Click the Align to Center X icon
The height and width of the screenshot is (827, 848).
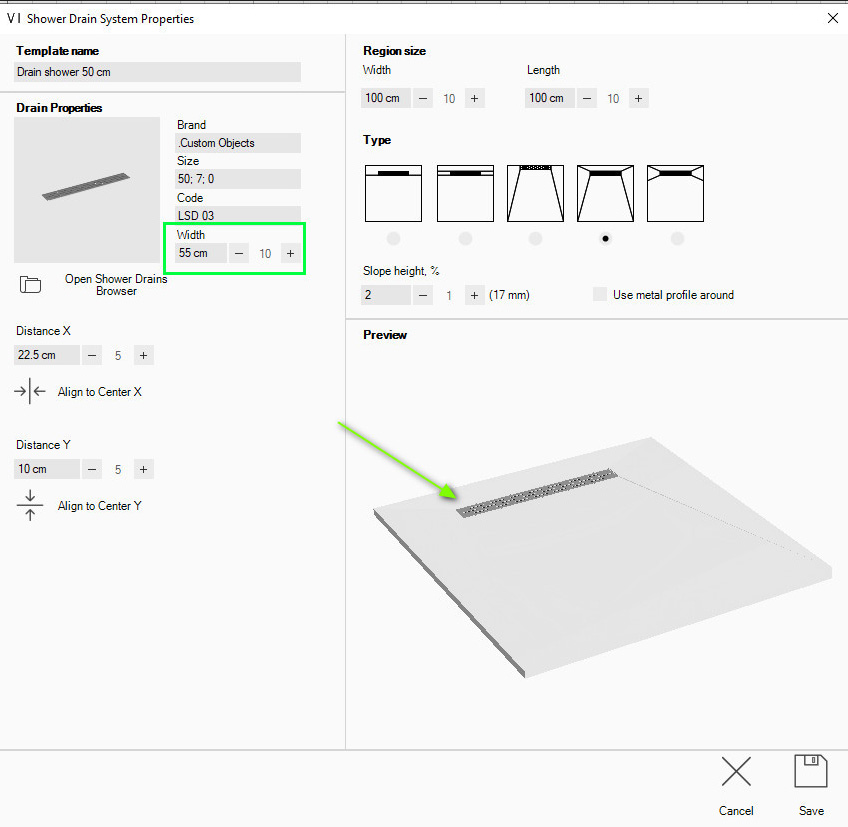[30, 391]
